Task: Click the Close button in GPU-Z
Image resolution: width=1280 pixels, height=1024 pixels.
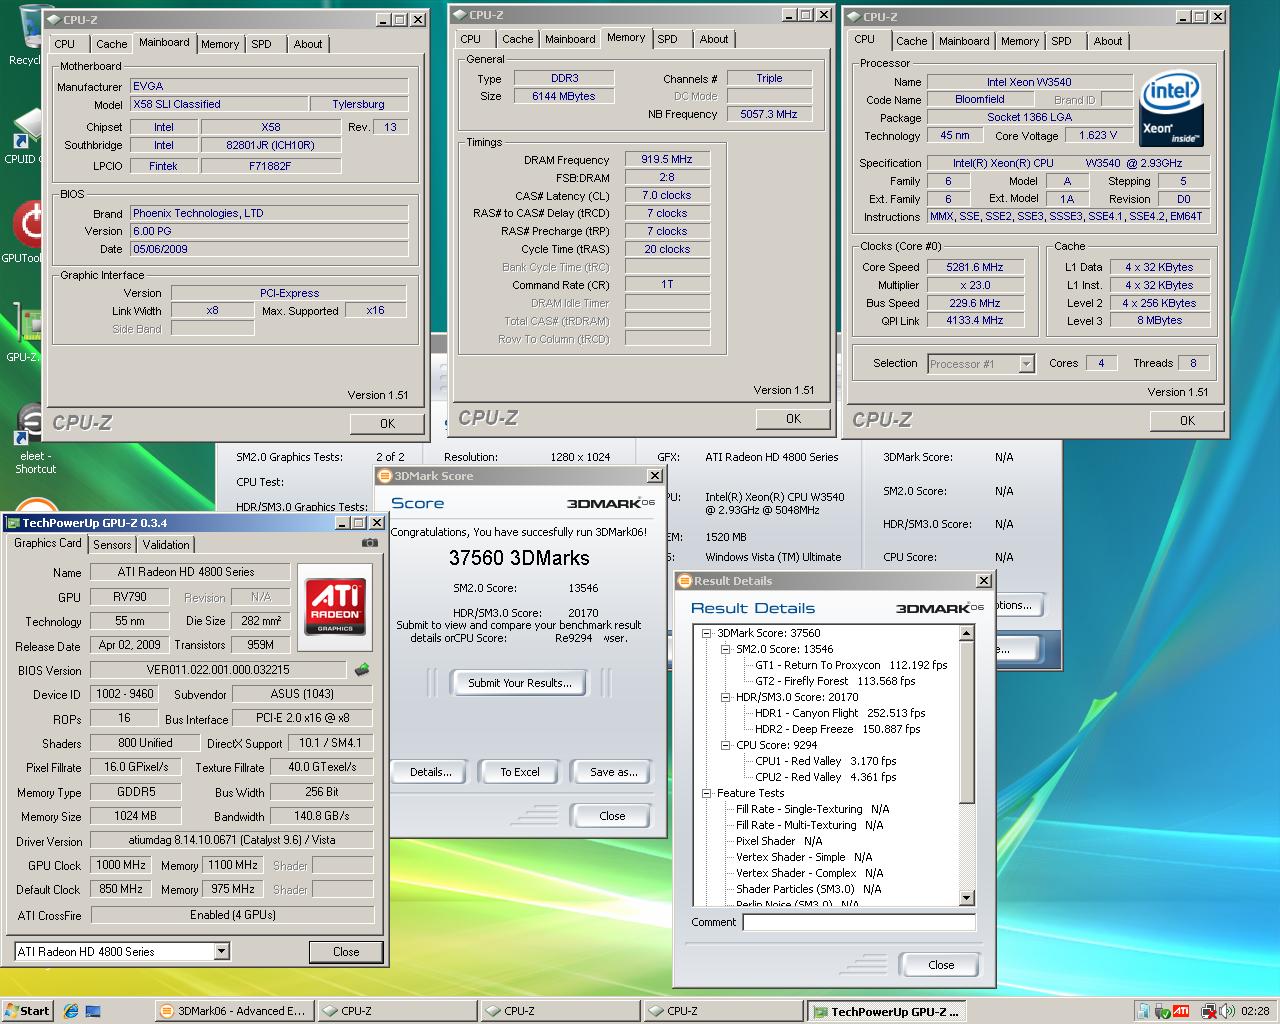Action: [346, 952]
